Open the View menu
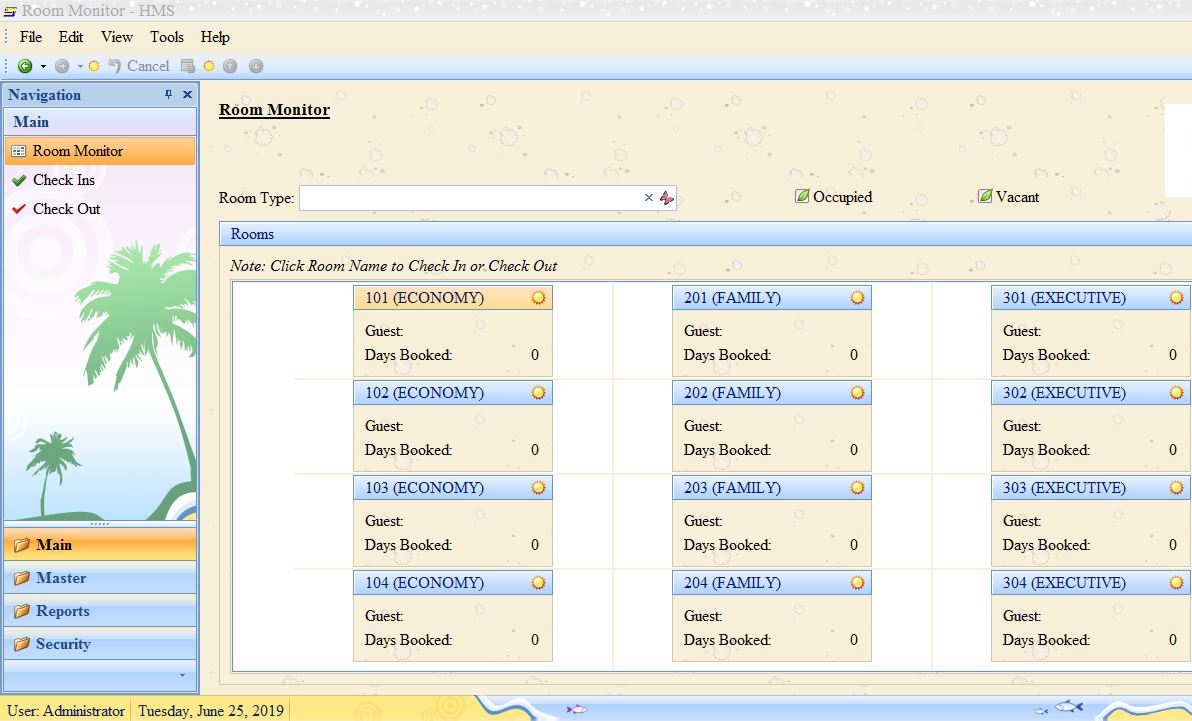 point(117,37)
